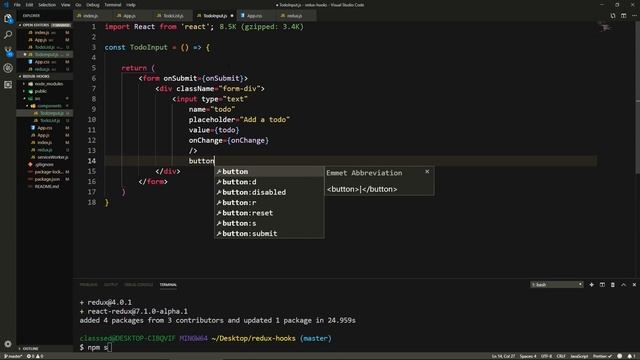This screenshot has height=360, width=640.
Task: Switch to the TodoList.js editor tab
Action: point(173,16)
